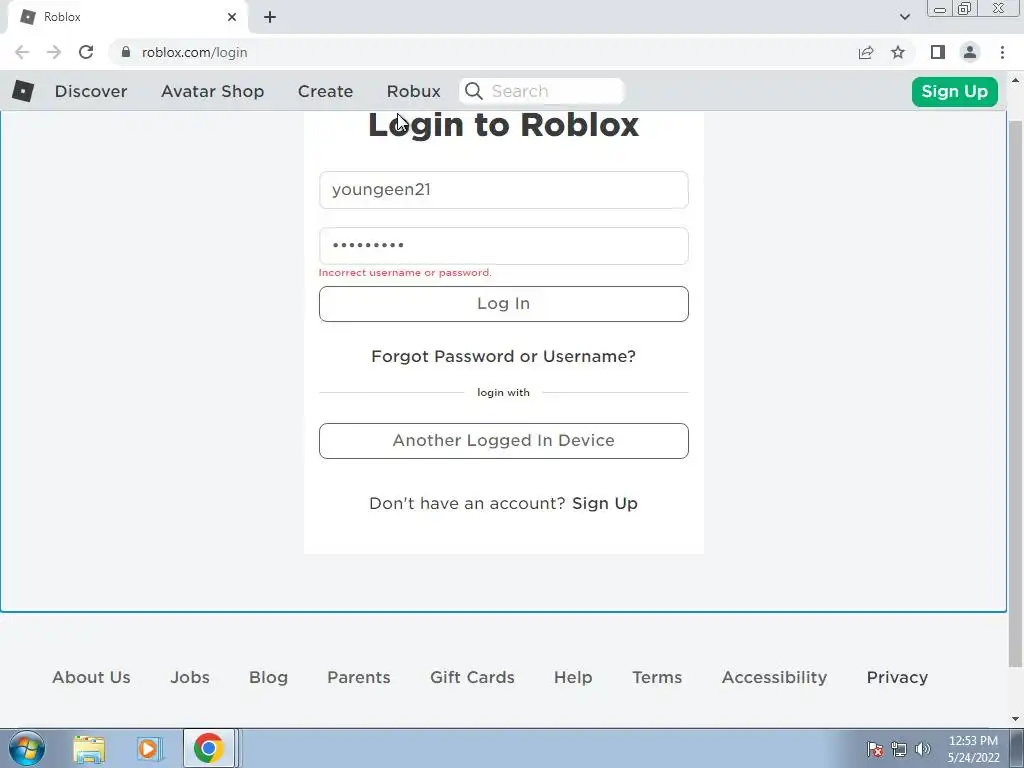Open the Gift Cards footer link
This screenshot has width=1024, height=768.
[472, 677]
